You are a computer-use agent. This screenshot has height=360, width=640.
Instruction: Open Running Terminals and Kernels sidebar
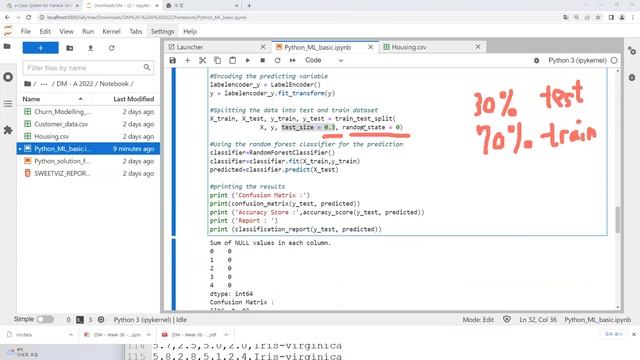point(8,77)
